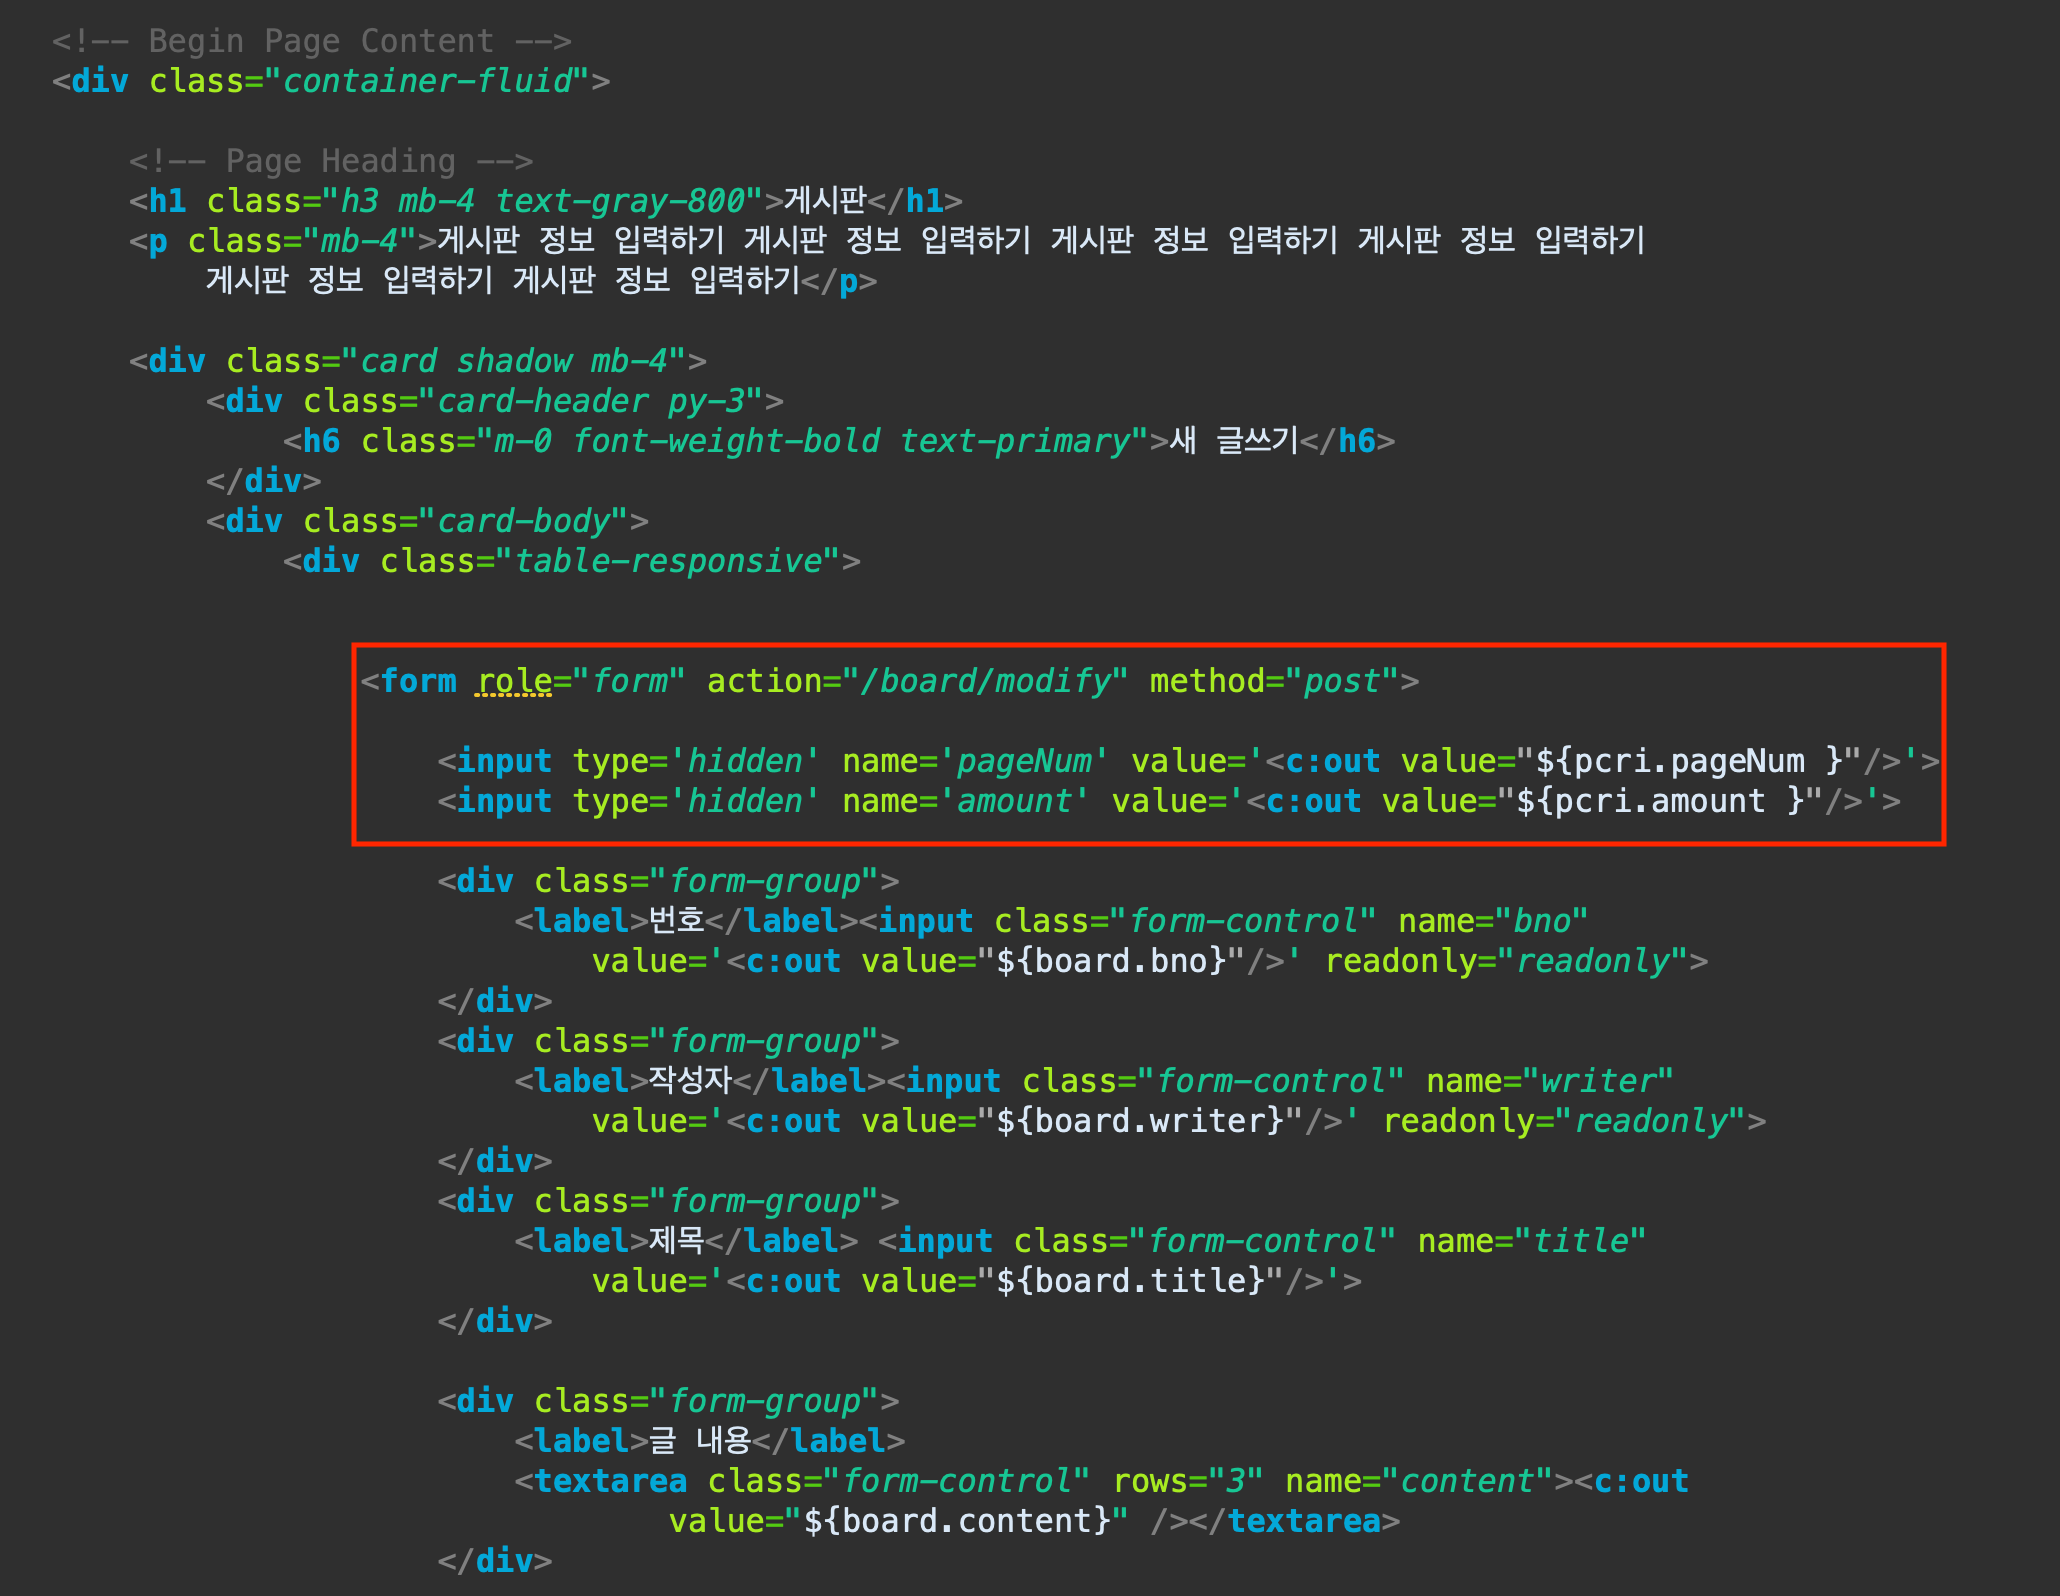This screenshot has width=2060, height=1596.
Task: Click the ${board.title} expression
Action: click(1130, 1281)
